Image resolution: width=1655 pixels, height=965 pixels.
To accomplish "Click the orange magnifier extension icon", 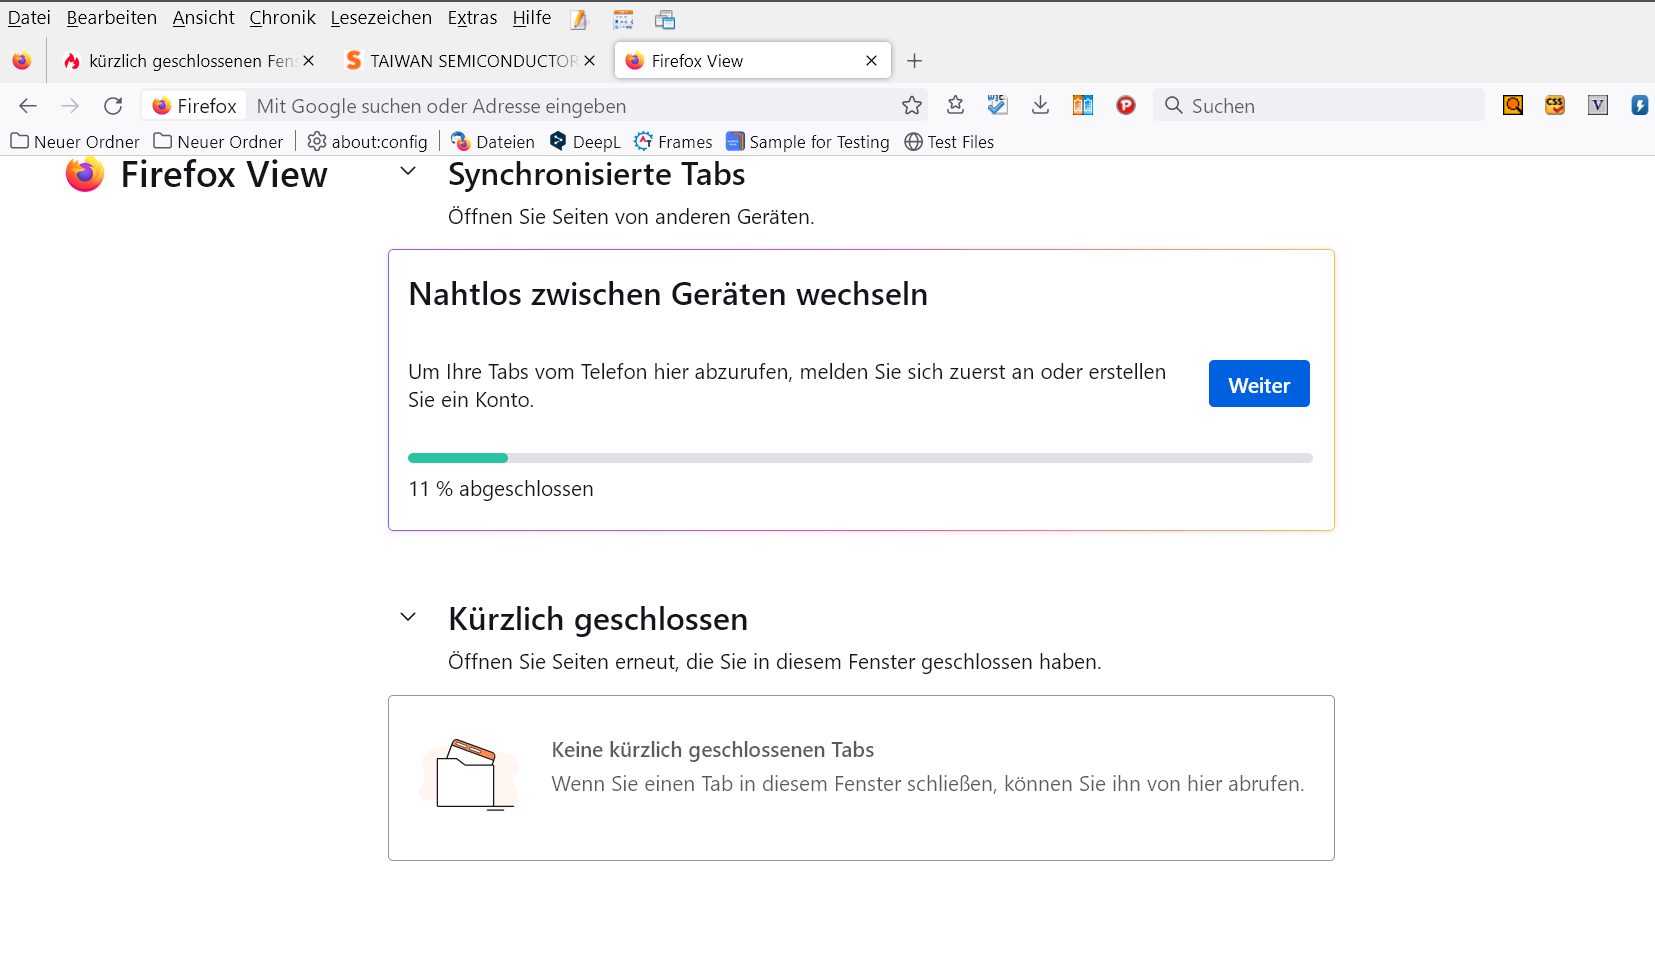I will 1513,106.
